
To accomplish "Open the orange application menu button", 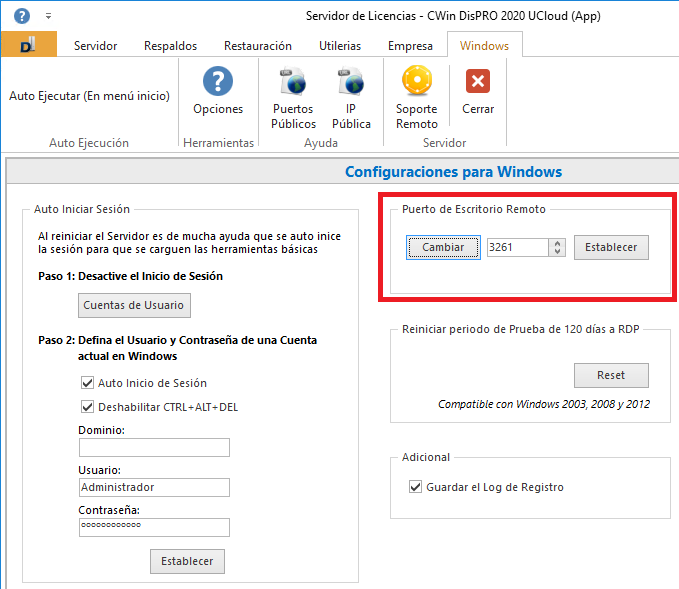I will pyautogui.click(x=29, y=45).
